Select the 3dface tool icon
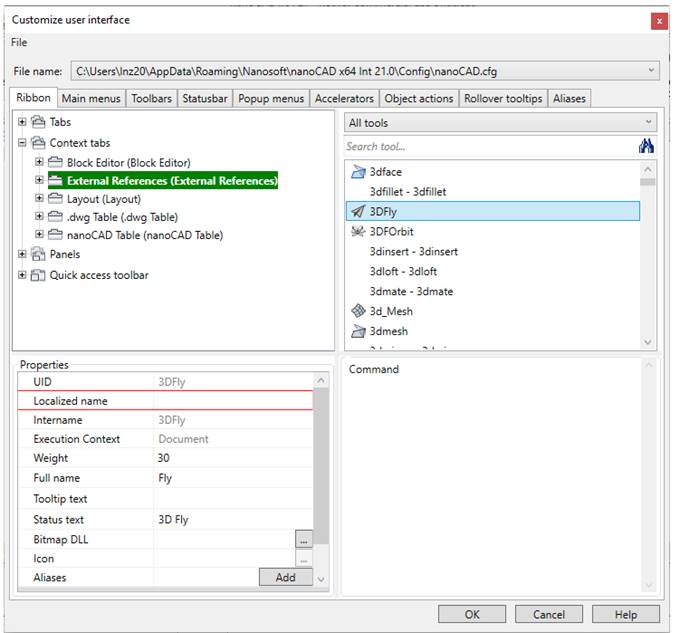 click(x=357, y=172)
